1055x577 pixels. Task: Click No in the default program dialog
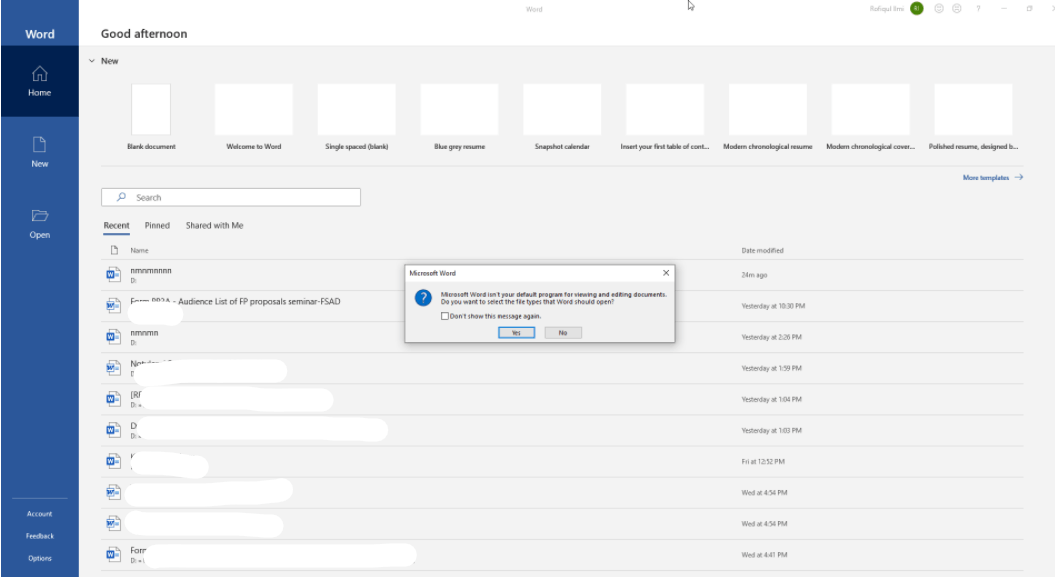click(563, 333)
